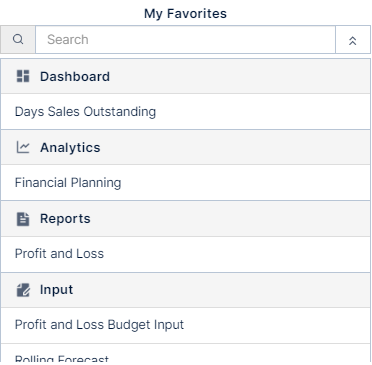Click the My Favorites panel title
Image resolution: width=372 pixels, height=365 pixels.
pos(185,14)
